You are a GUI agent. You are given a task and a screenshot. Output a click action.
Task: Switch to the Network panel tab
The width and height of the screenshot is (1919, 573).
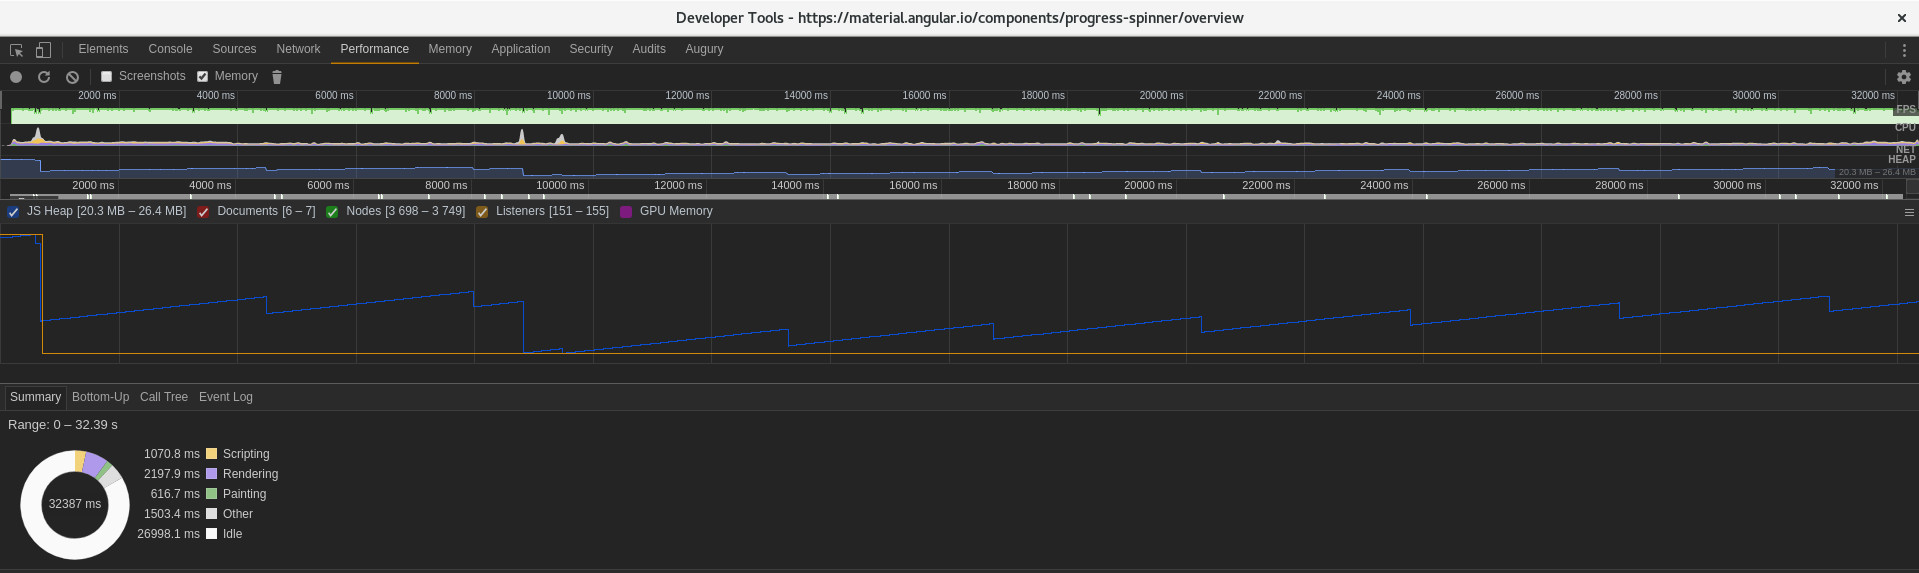(298, 49)
